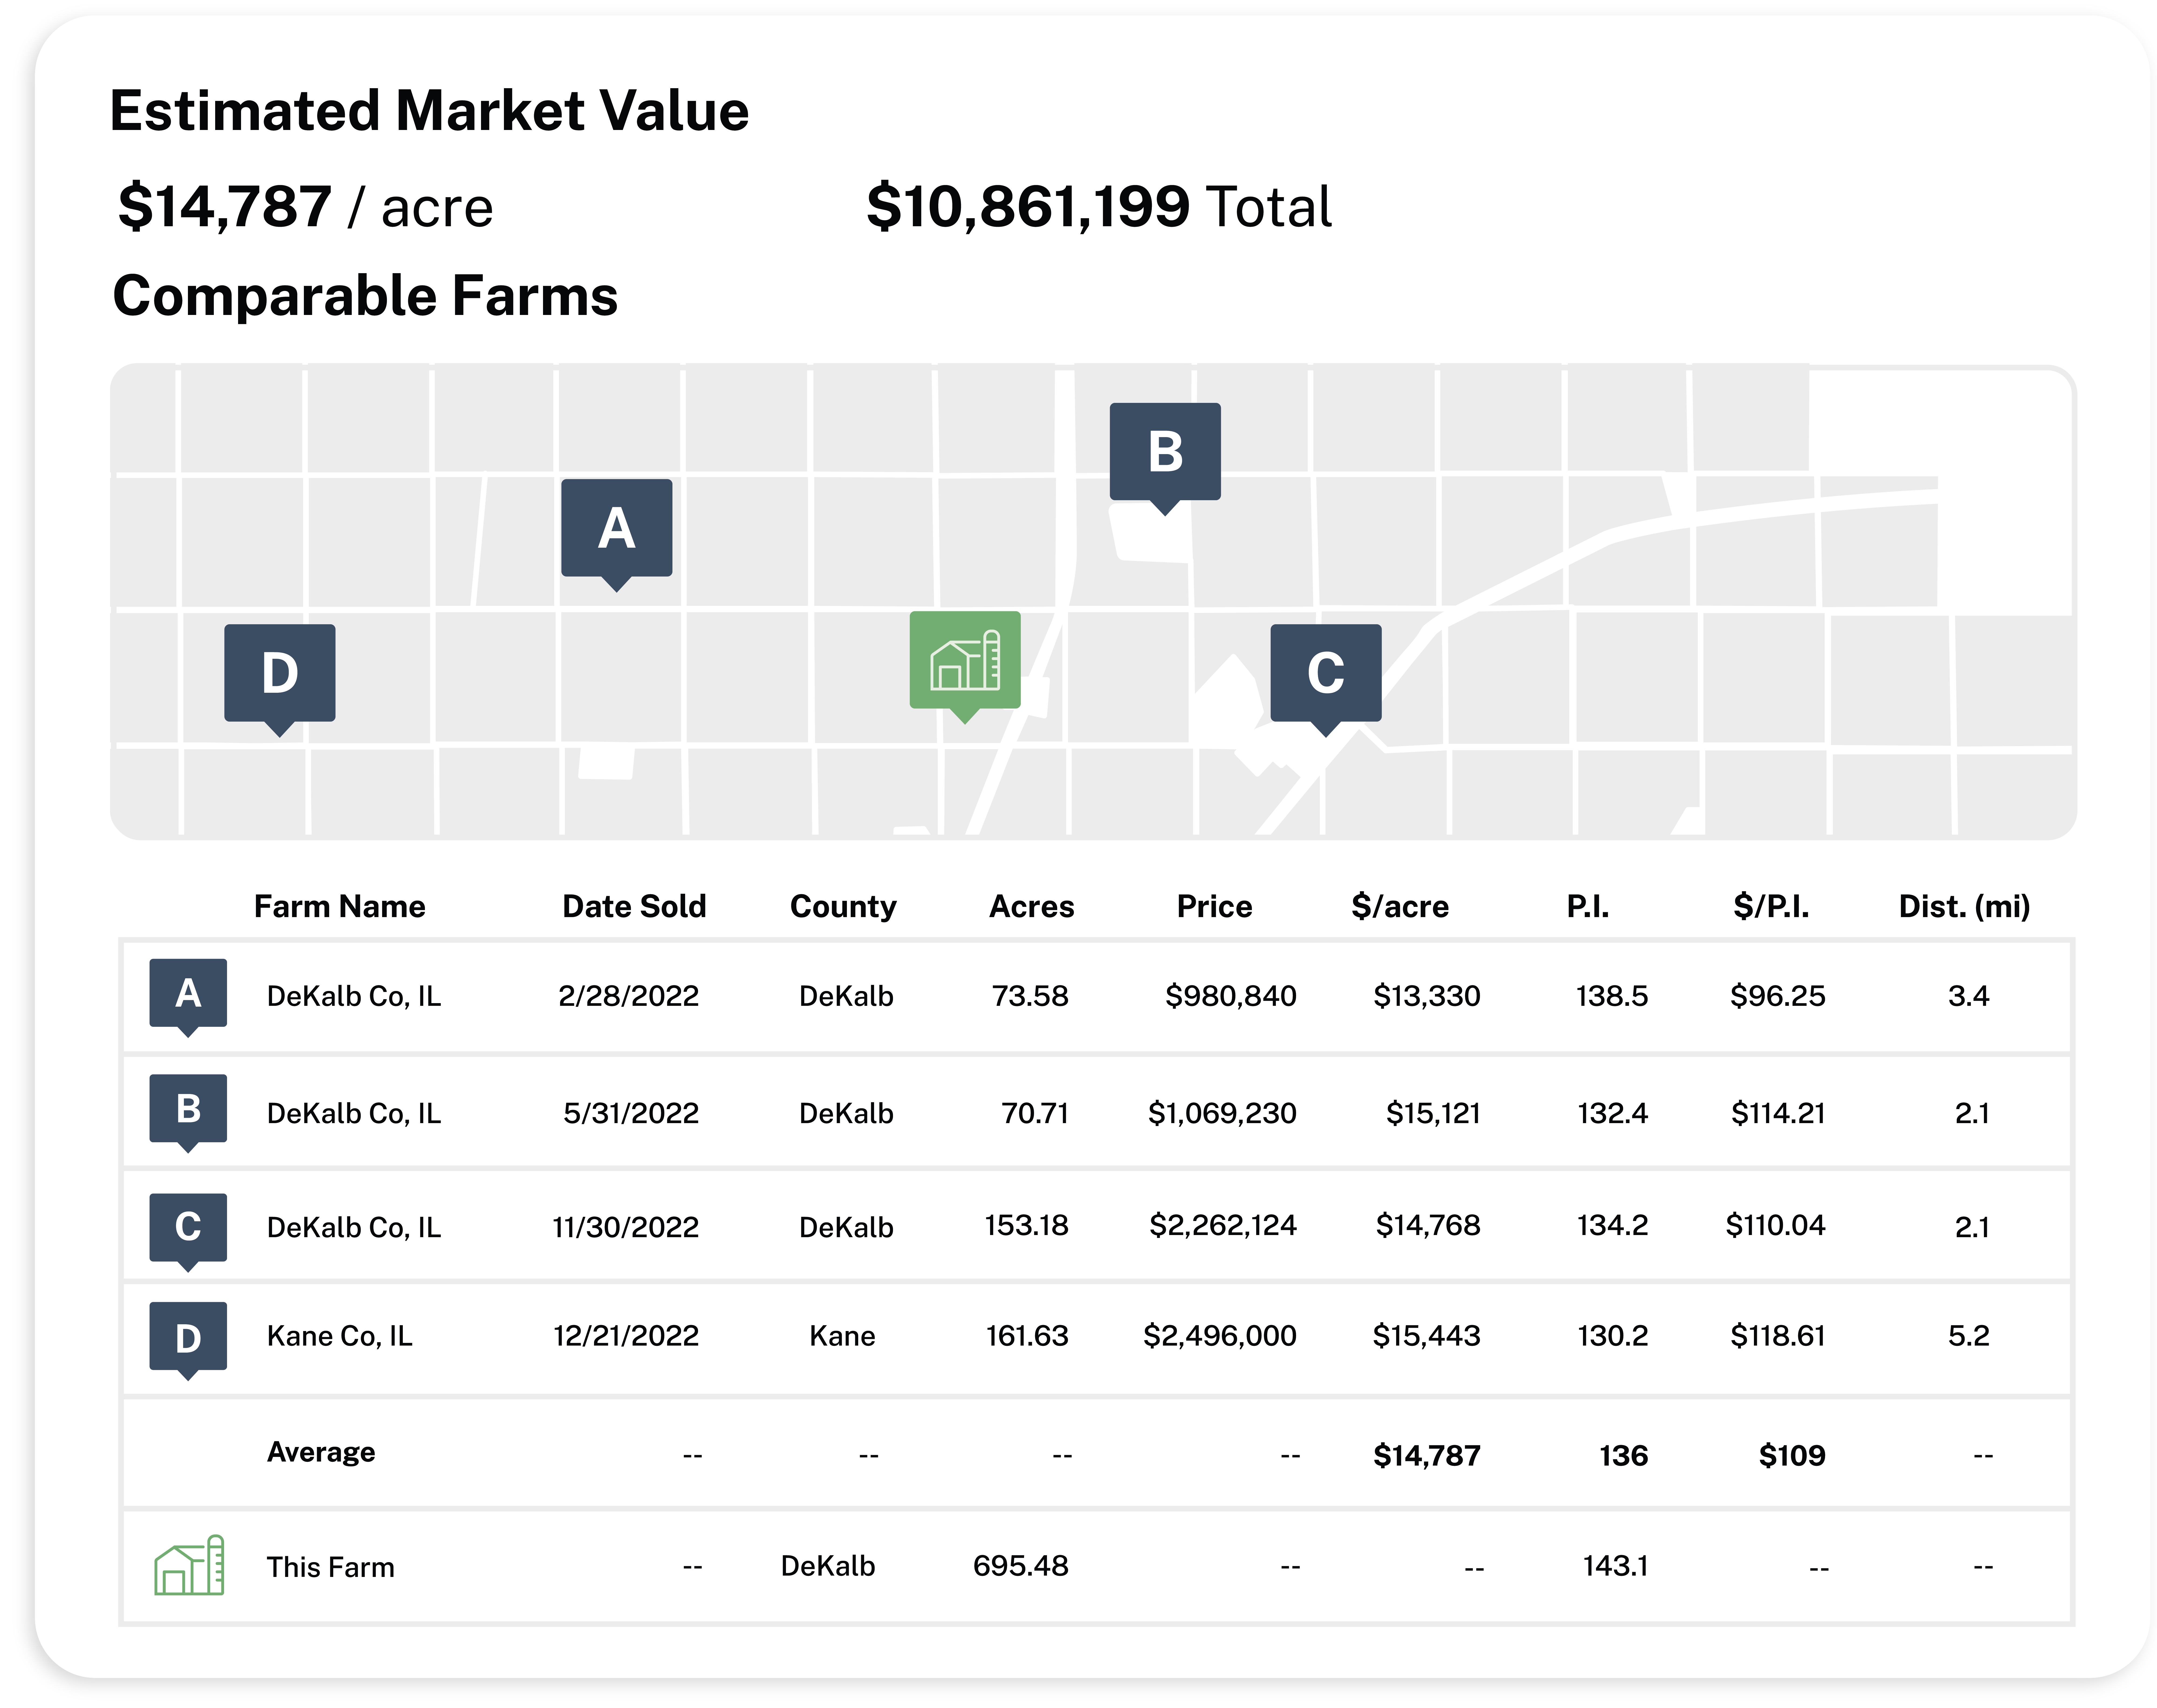Image resolution: width=2157 pixels, height=1708 pixels.
Task: Sort by the Date Sold column header
Action: pos(634,906)
